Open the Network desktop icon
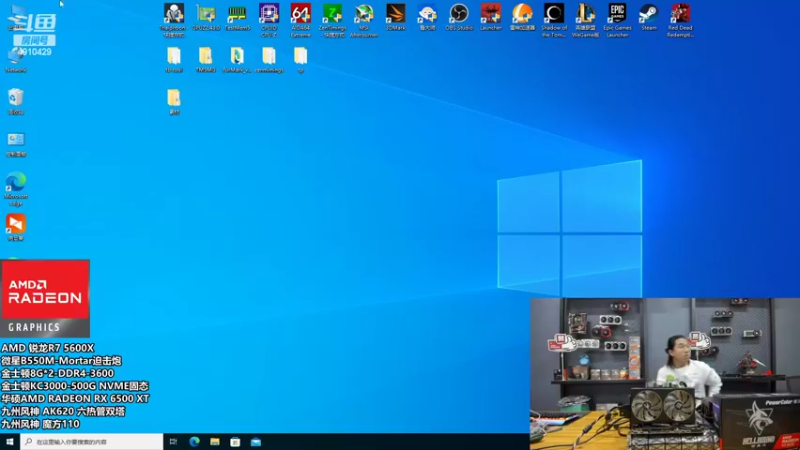The image size is (800, 450). (15, 62)
